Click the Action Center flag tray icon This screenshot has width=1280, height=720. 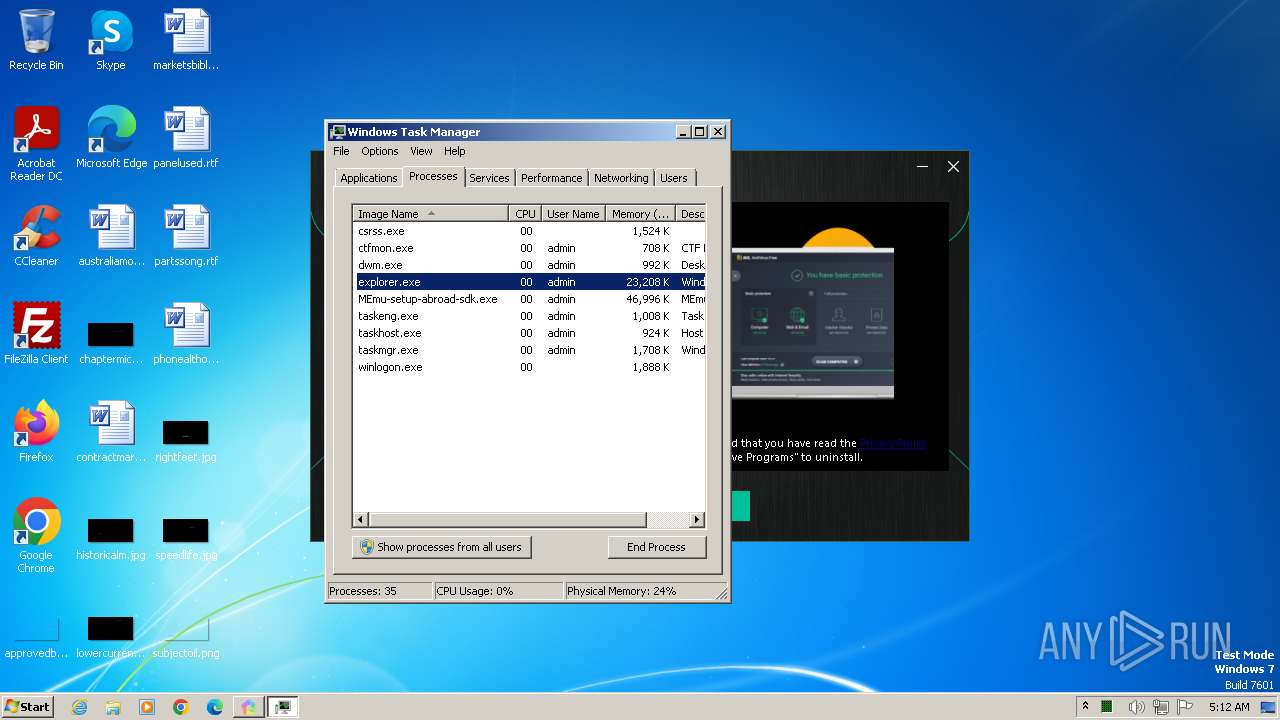point(1185,707)
